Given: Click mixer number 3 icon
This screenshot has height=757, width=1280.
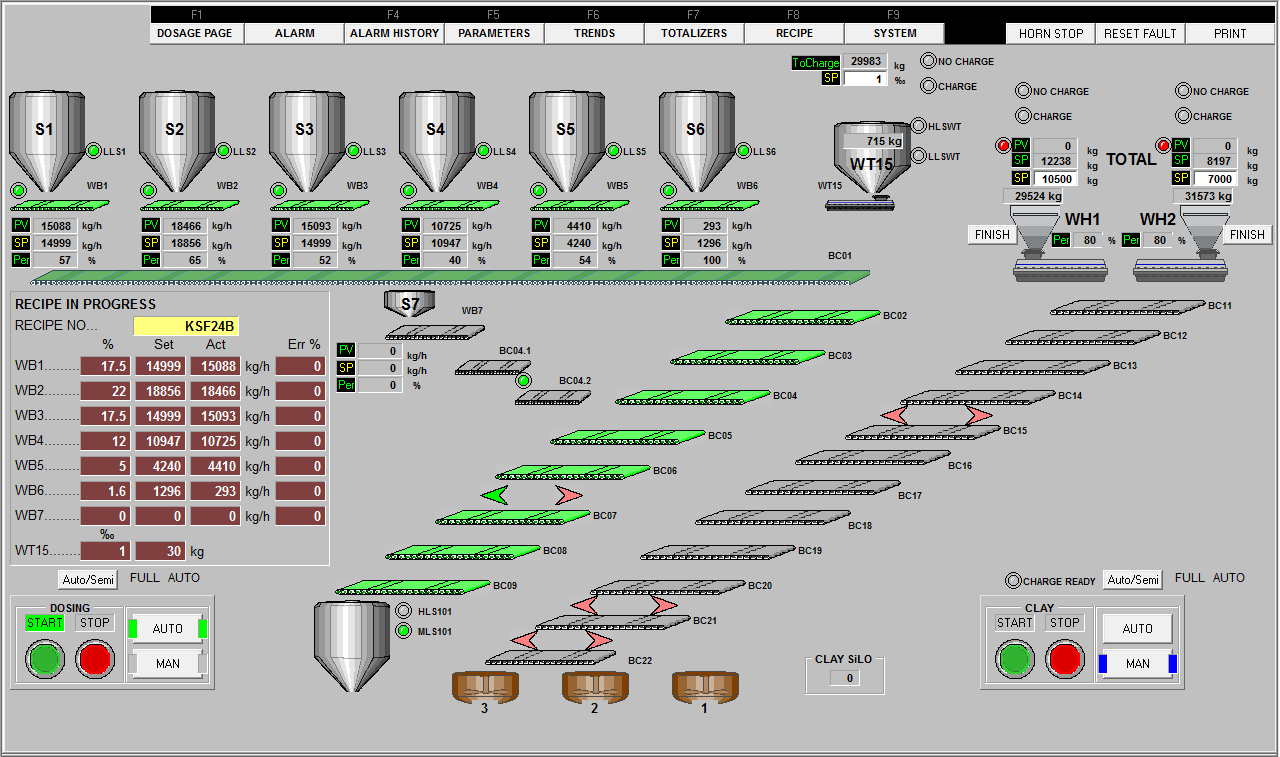Looking at the screenshot, I should (x=485, y=686).
